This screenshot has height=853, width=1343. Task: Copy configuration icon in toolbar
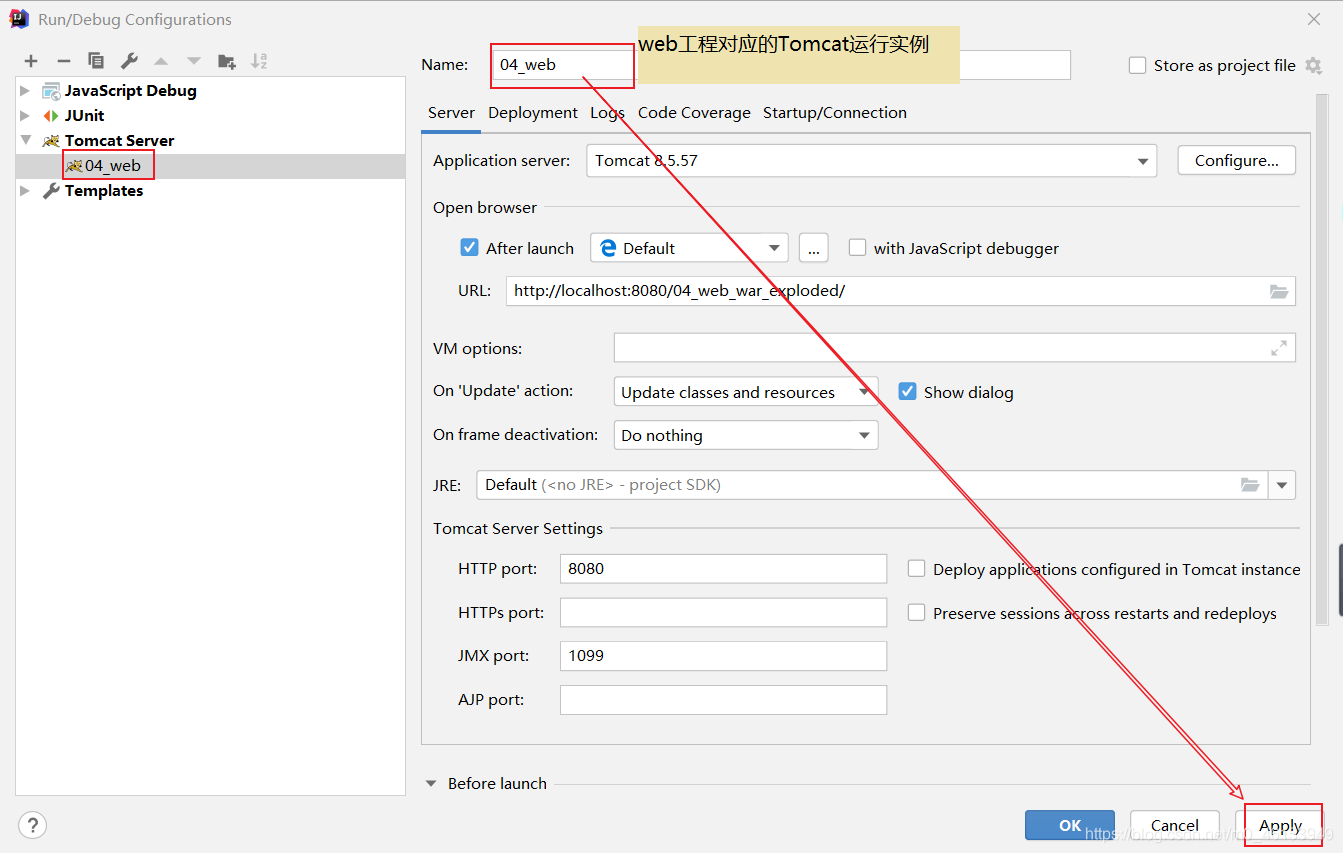96,61
